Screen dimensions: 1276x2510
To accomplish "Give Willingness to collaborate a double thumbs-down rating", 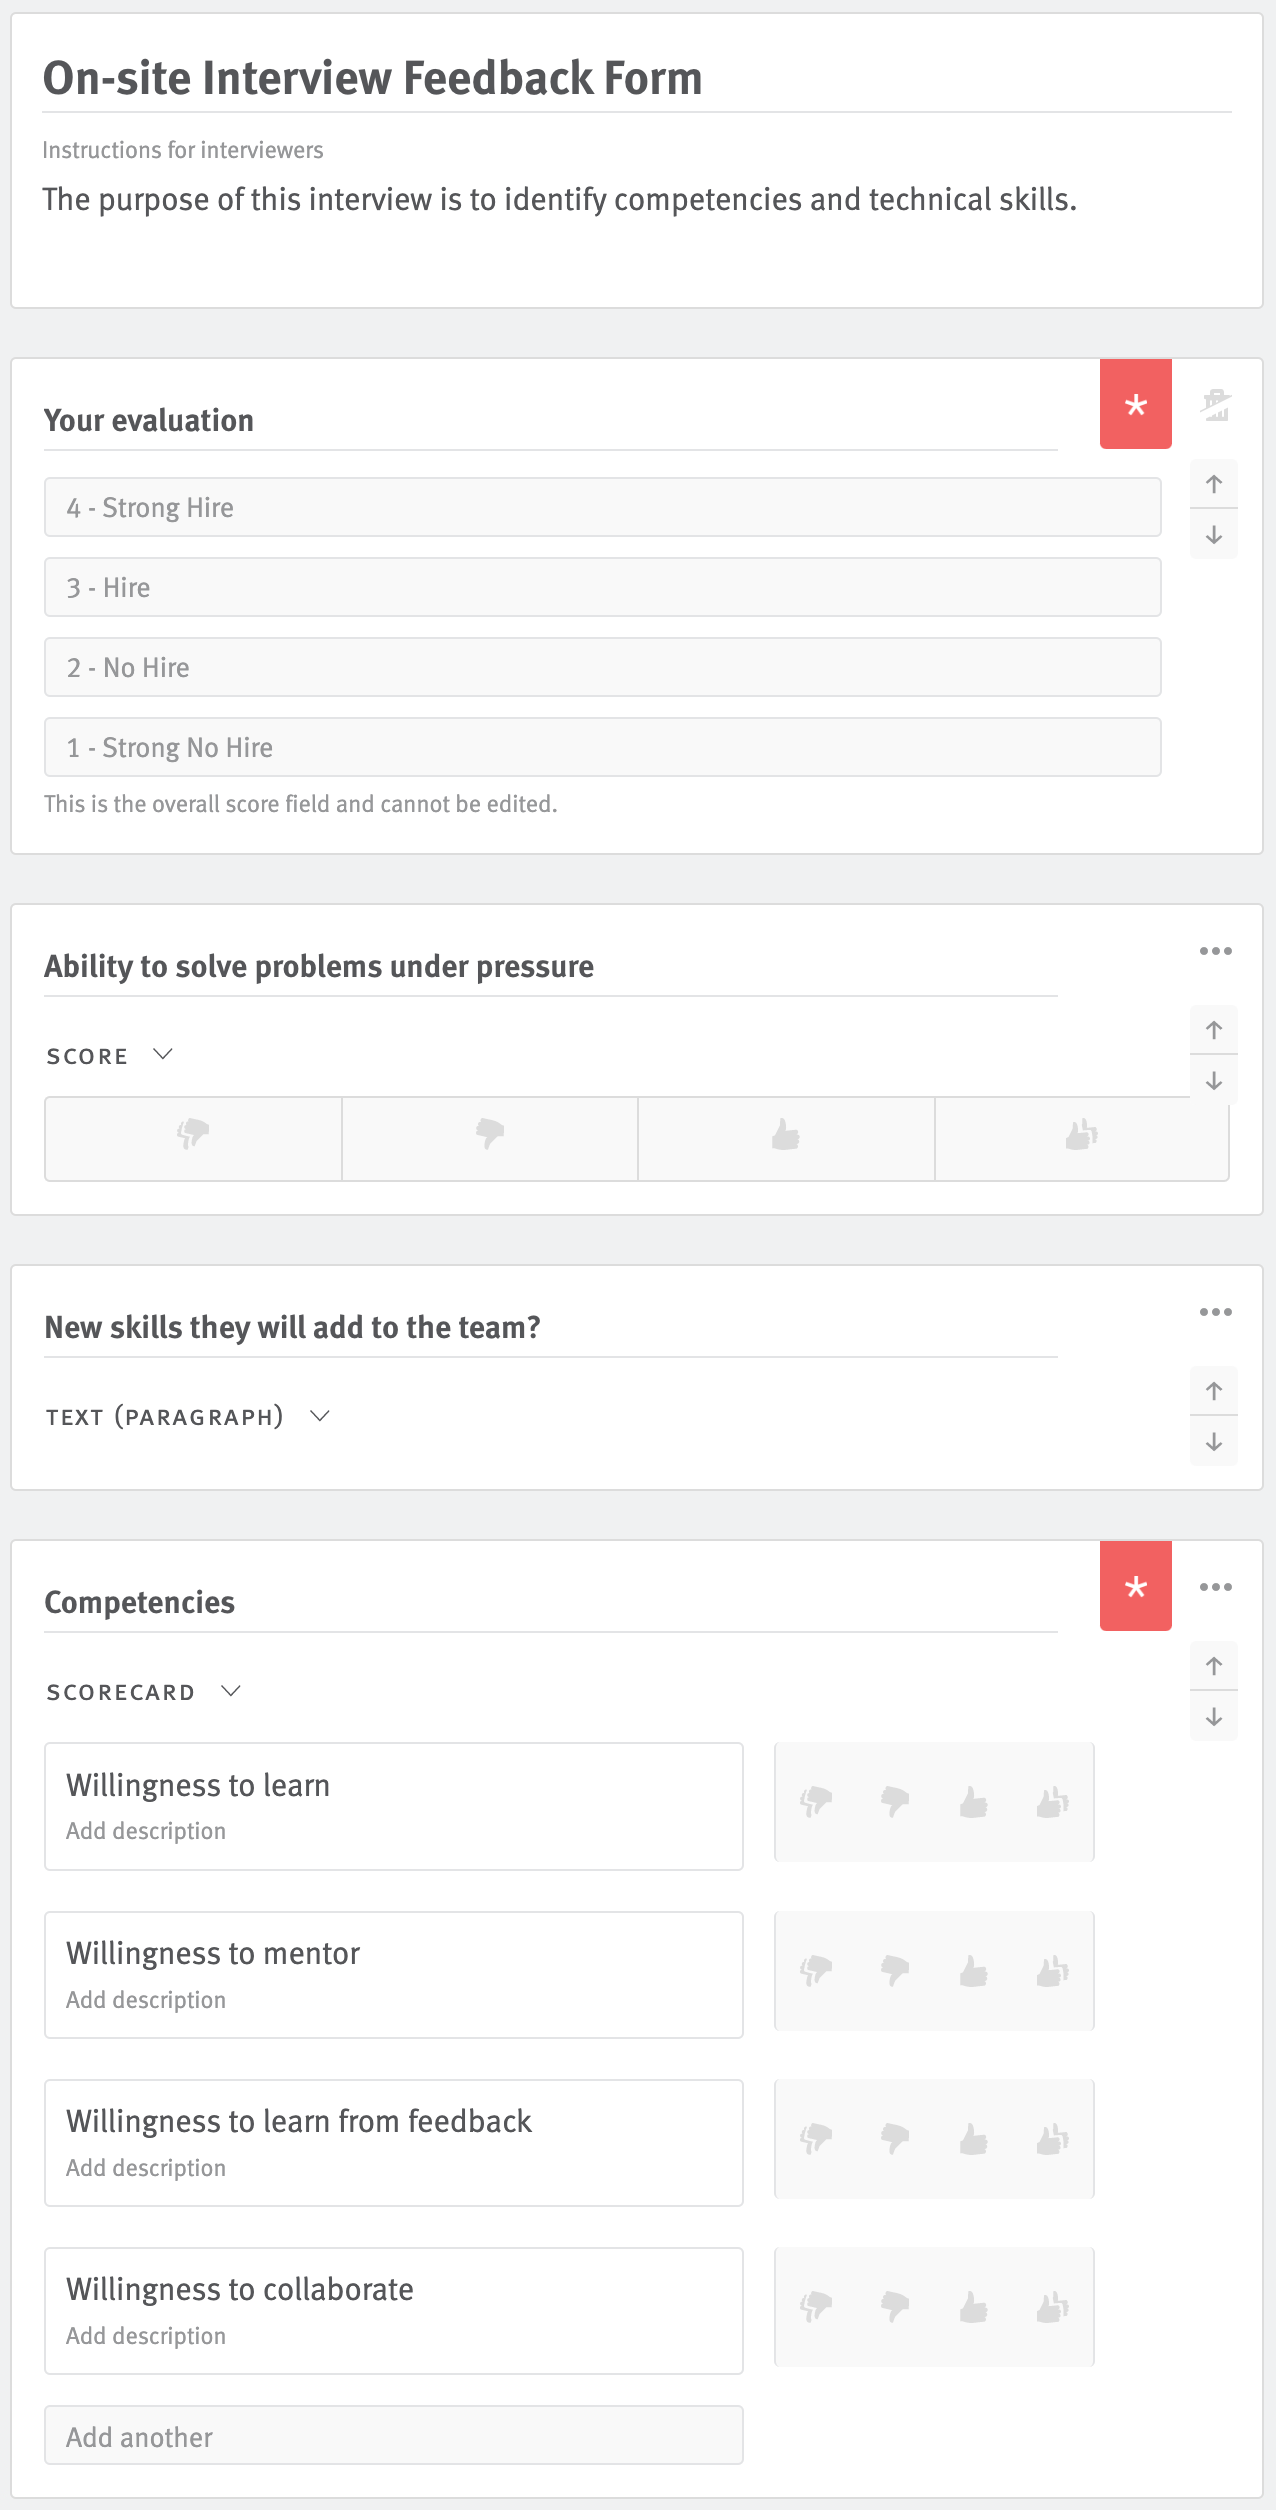I will (815, 2307).
